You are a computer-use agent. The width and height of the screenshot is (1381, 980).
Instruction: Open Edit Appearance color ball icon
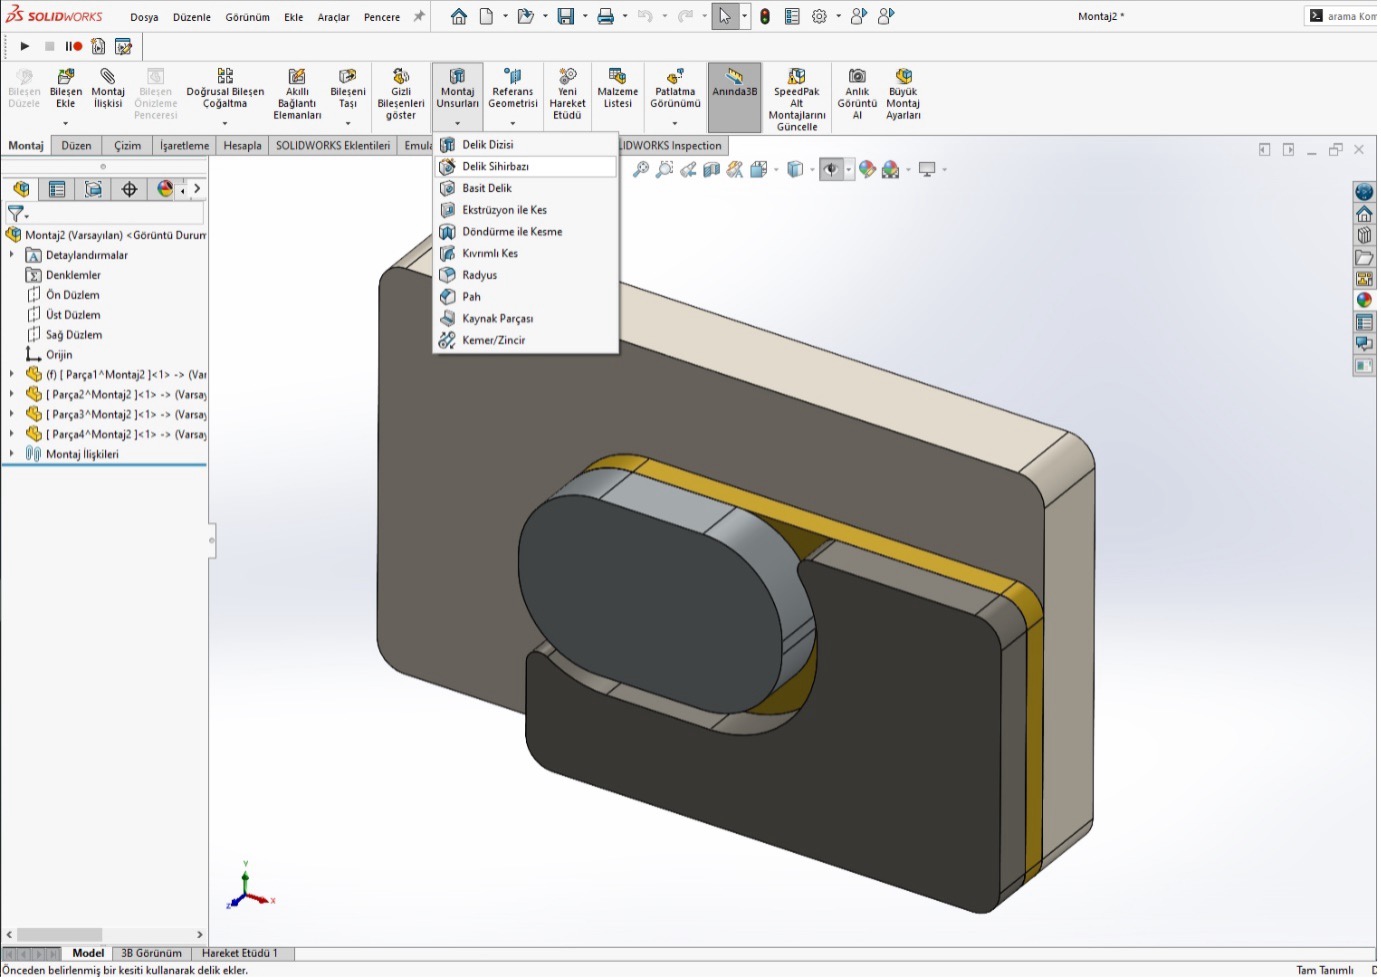867,170
